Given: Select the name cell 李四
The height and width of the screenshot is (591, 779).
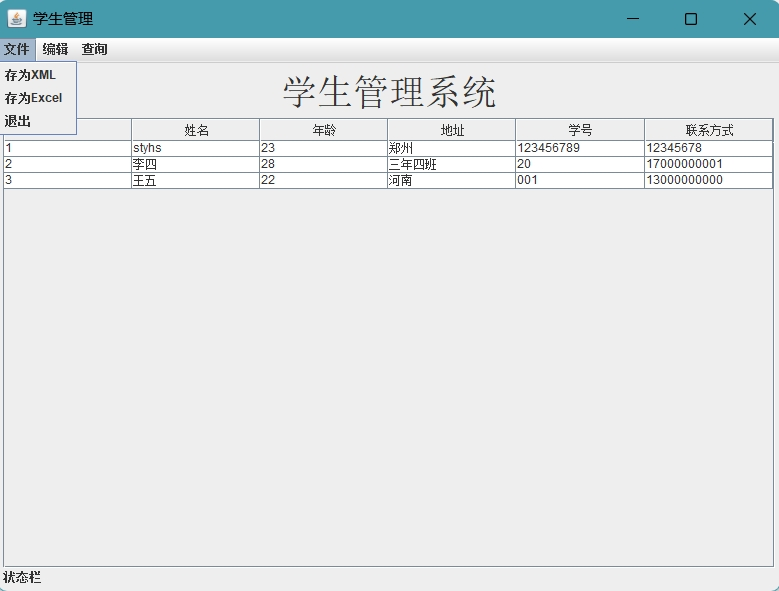Looking at the screenshot, I should [196, 164].
